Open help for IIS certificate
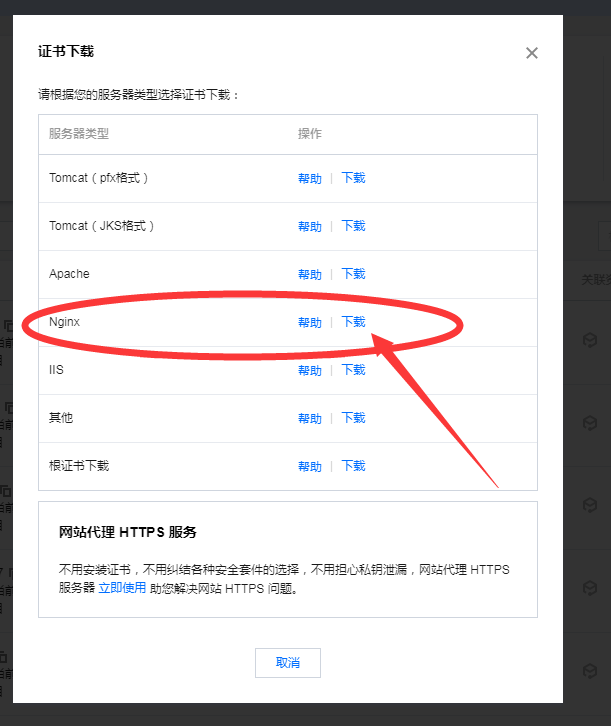The image size is (611, 726). coord(310,370)
